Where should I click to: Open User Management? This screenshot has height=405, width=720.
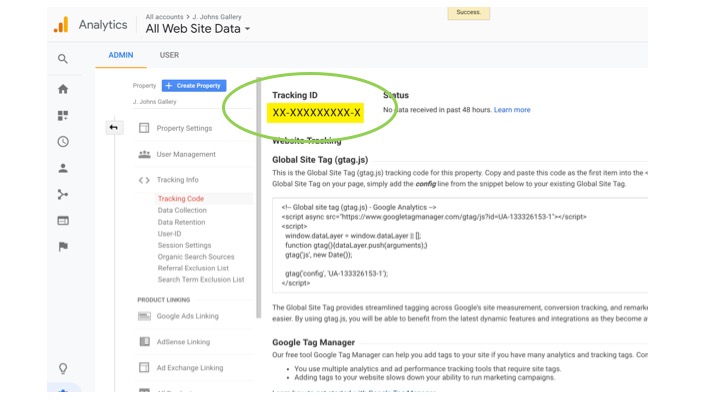pyautogui.click(x=186, y=154)
